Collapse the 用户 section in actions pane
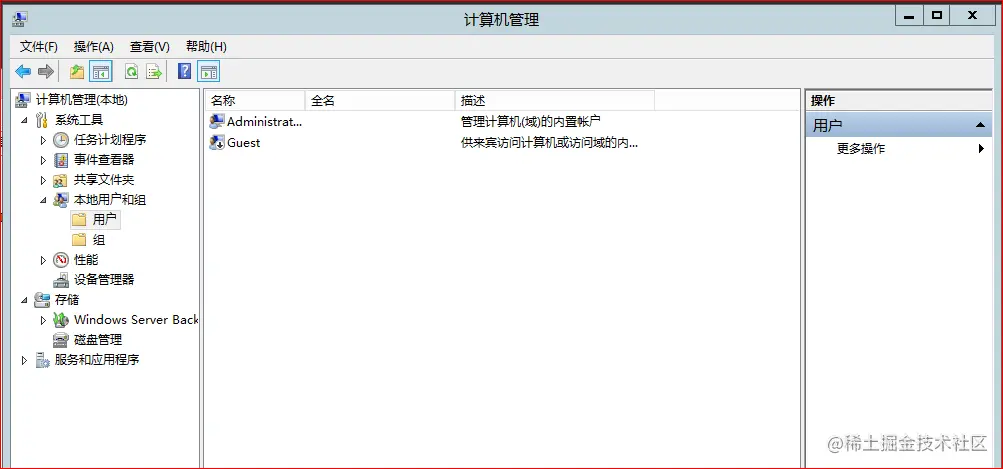1003x469 pixels. click(x=980, y=125)
